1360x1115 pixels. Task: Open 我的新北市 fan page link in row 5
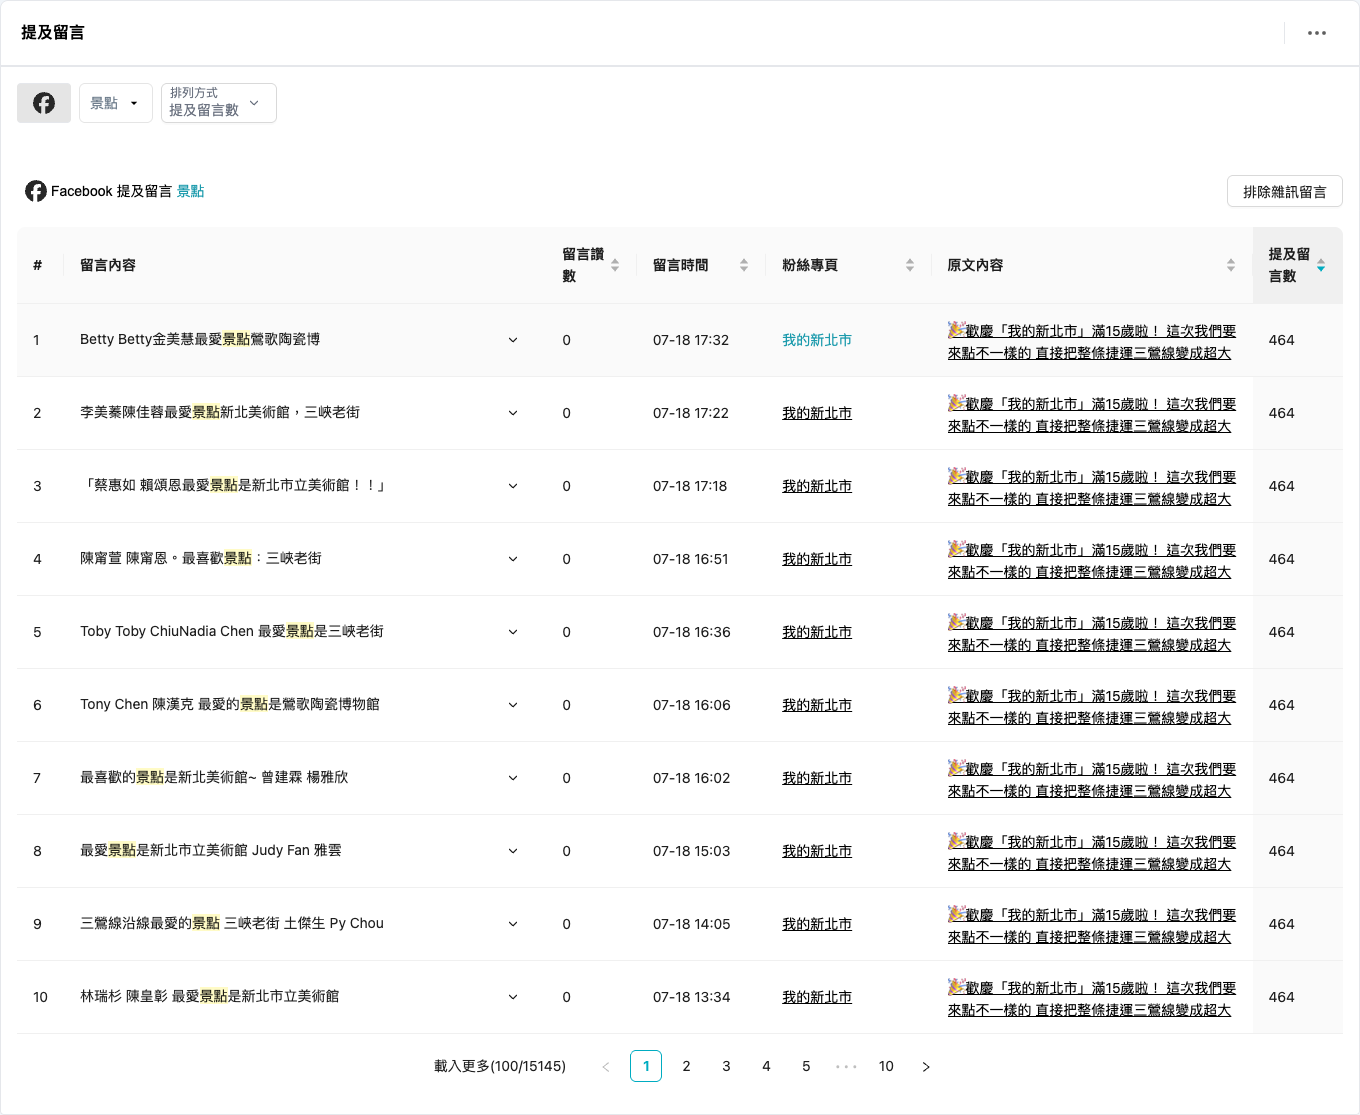[817, 632]
